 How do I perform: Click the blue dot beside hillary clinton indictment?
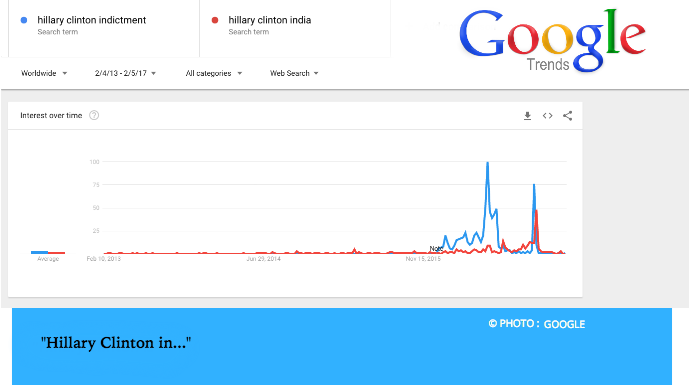[24, 20]
